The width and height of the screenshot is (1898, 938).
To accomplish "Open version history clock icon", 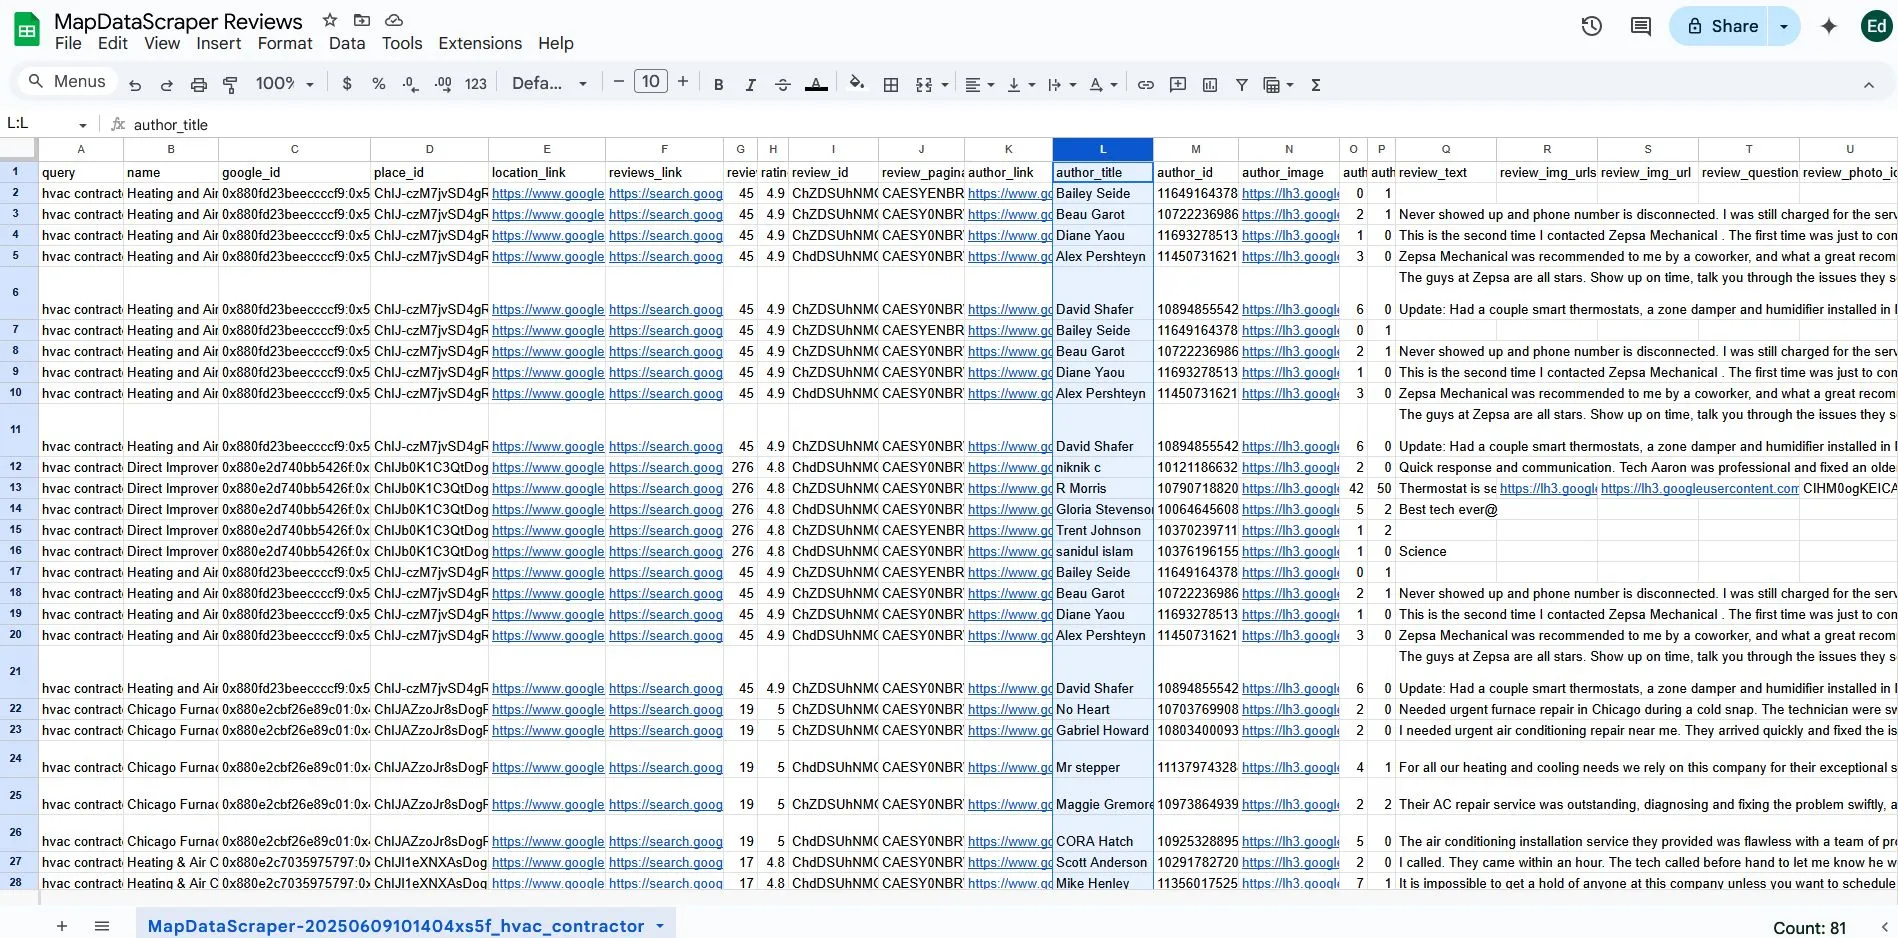I will [1592, 26].
